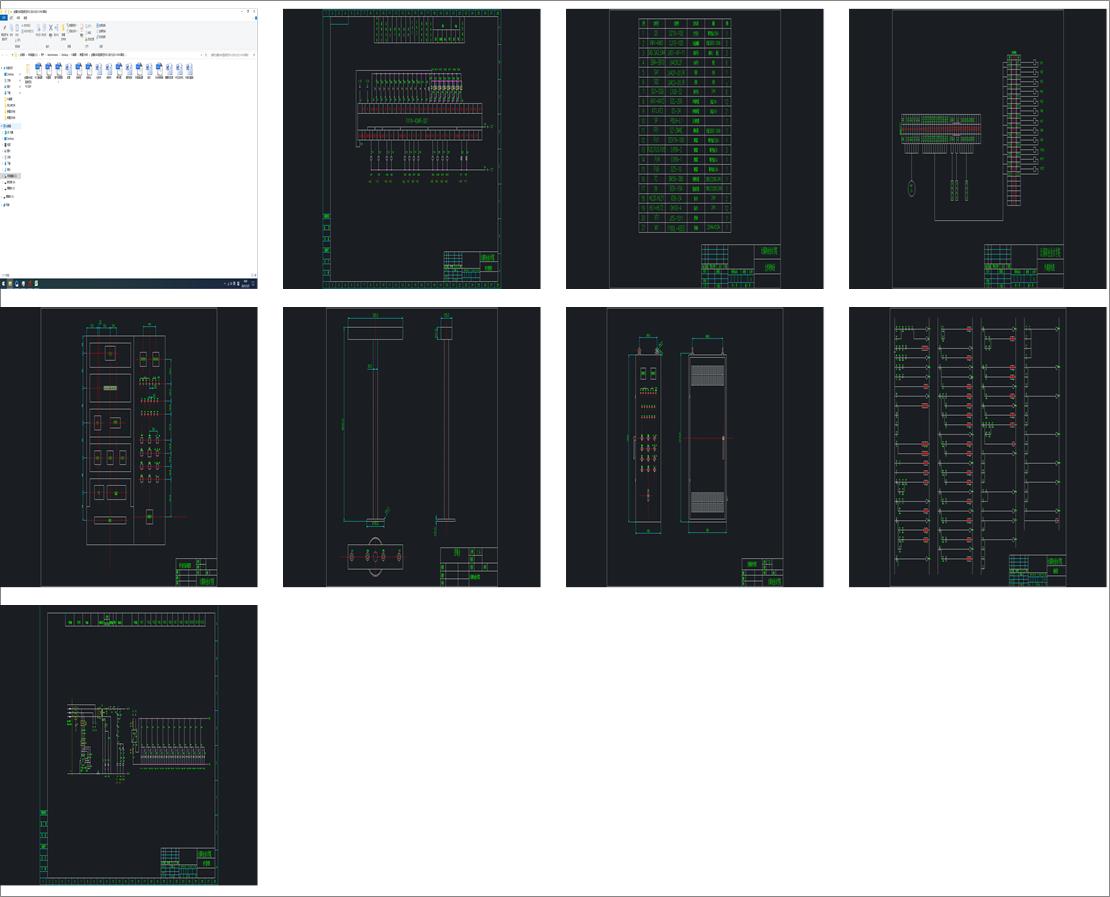Collapse the Quick access section
Viewport: 1110px width, 897px height.
click(x=3, y=67)
